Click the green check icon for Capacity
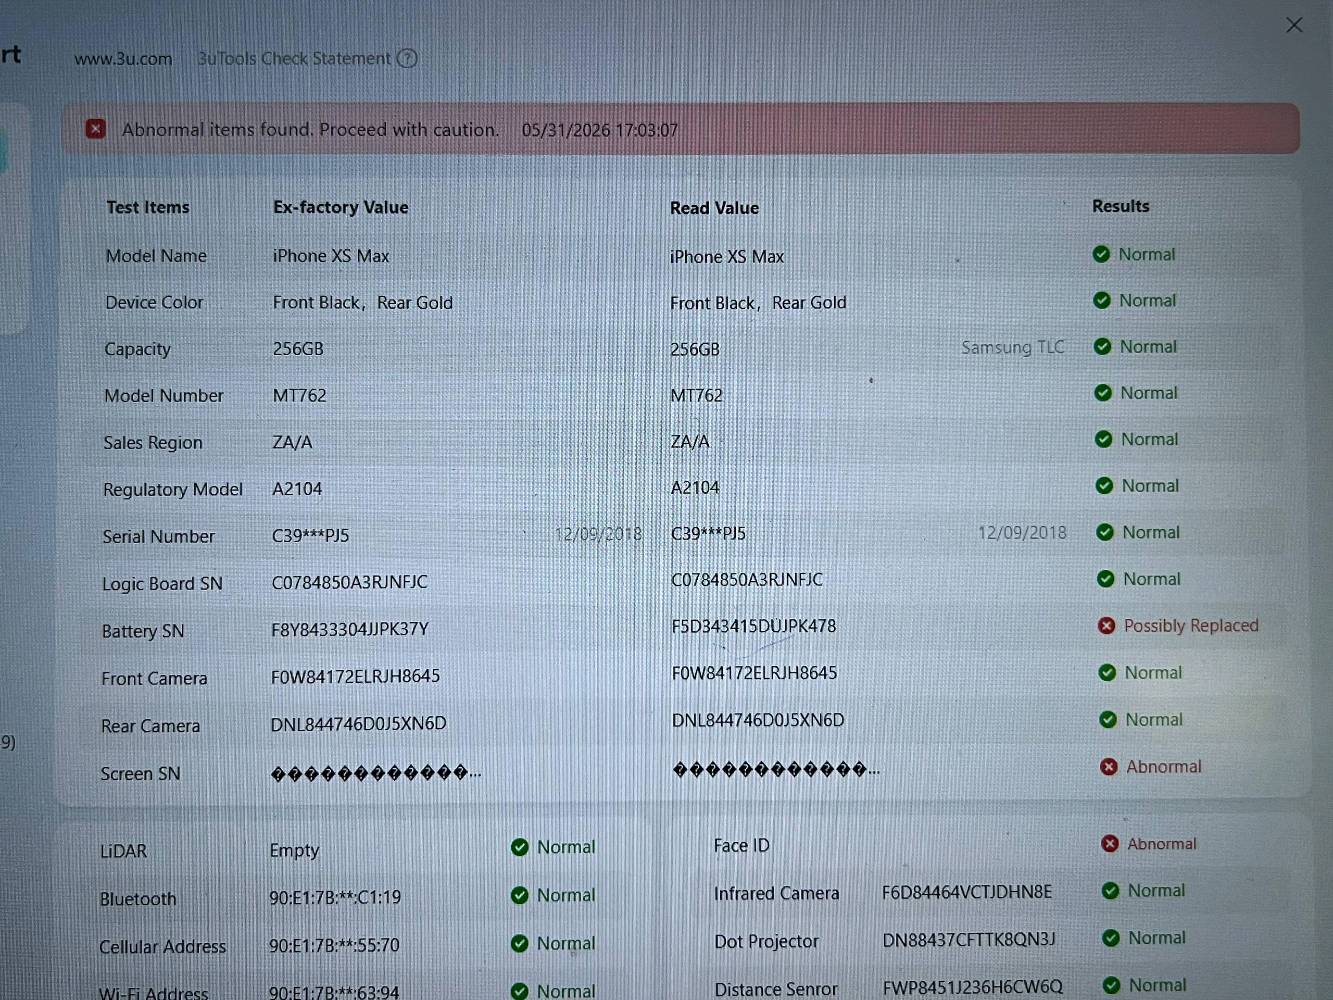This screenshot has width=1333, height=1000. (1102, 347)
